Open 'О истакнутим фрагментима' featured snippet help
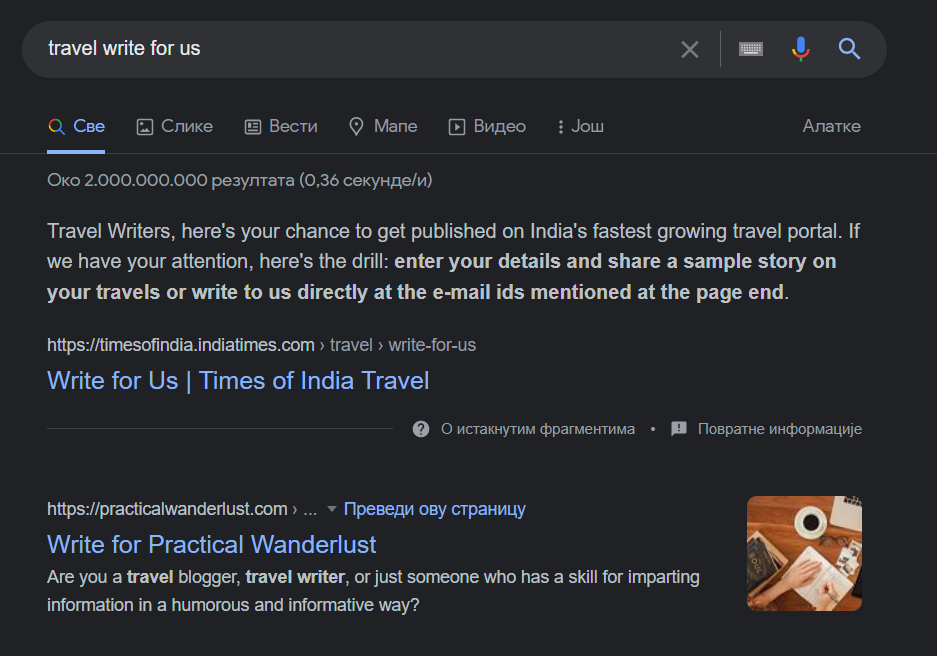Viewport: 937px width, 656px height. [x=538, y=429]
